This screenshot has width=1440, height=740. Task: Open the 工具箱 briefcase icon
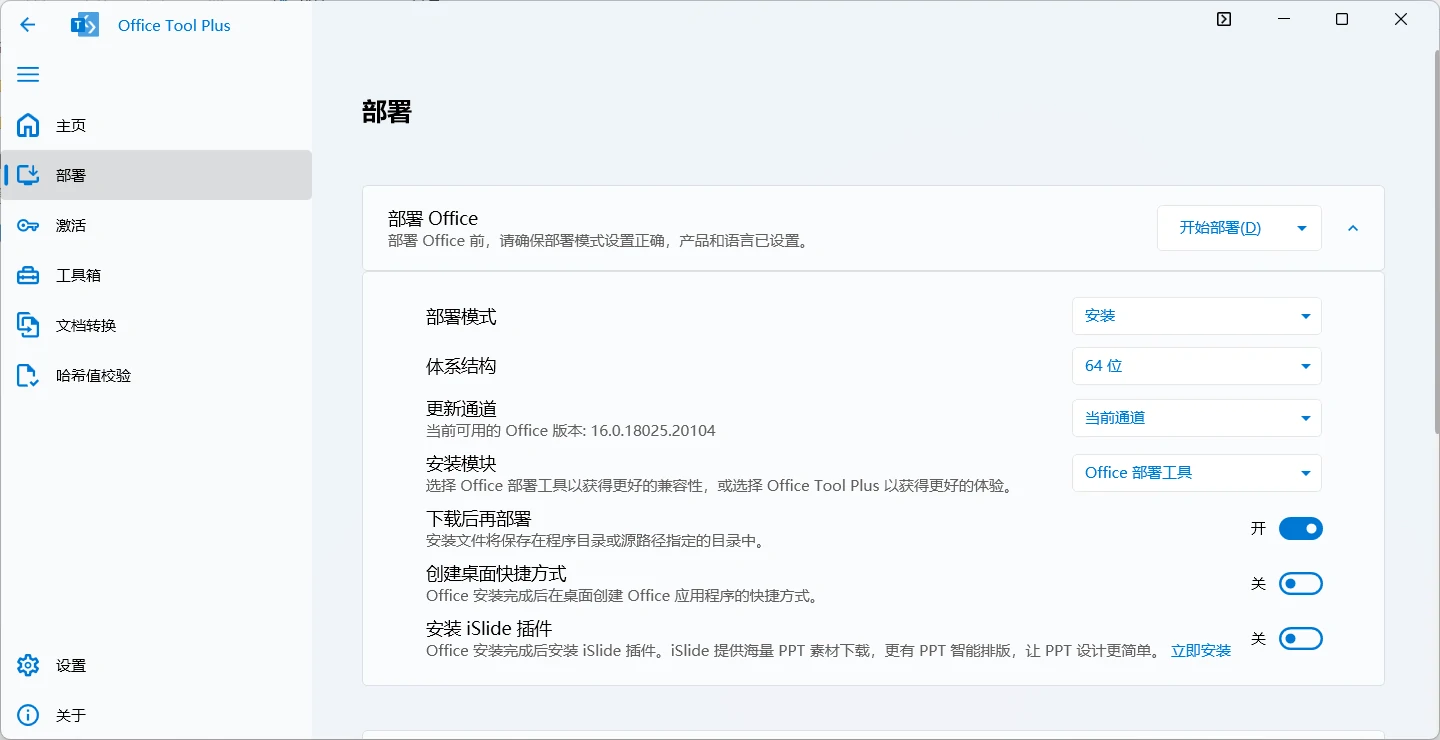pyautogui.click(x=28, y=275)
